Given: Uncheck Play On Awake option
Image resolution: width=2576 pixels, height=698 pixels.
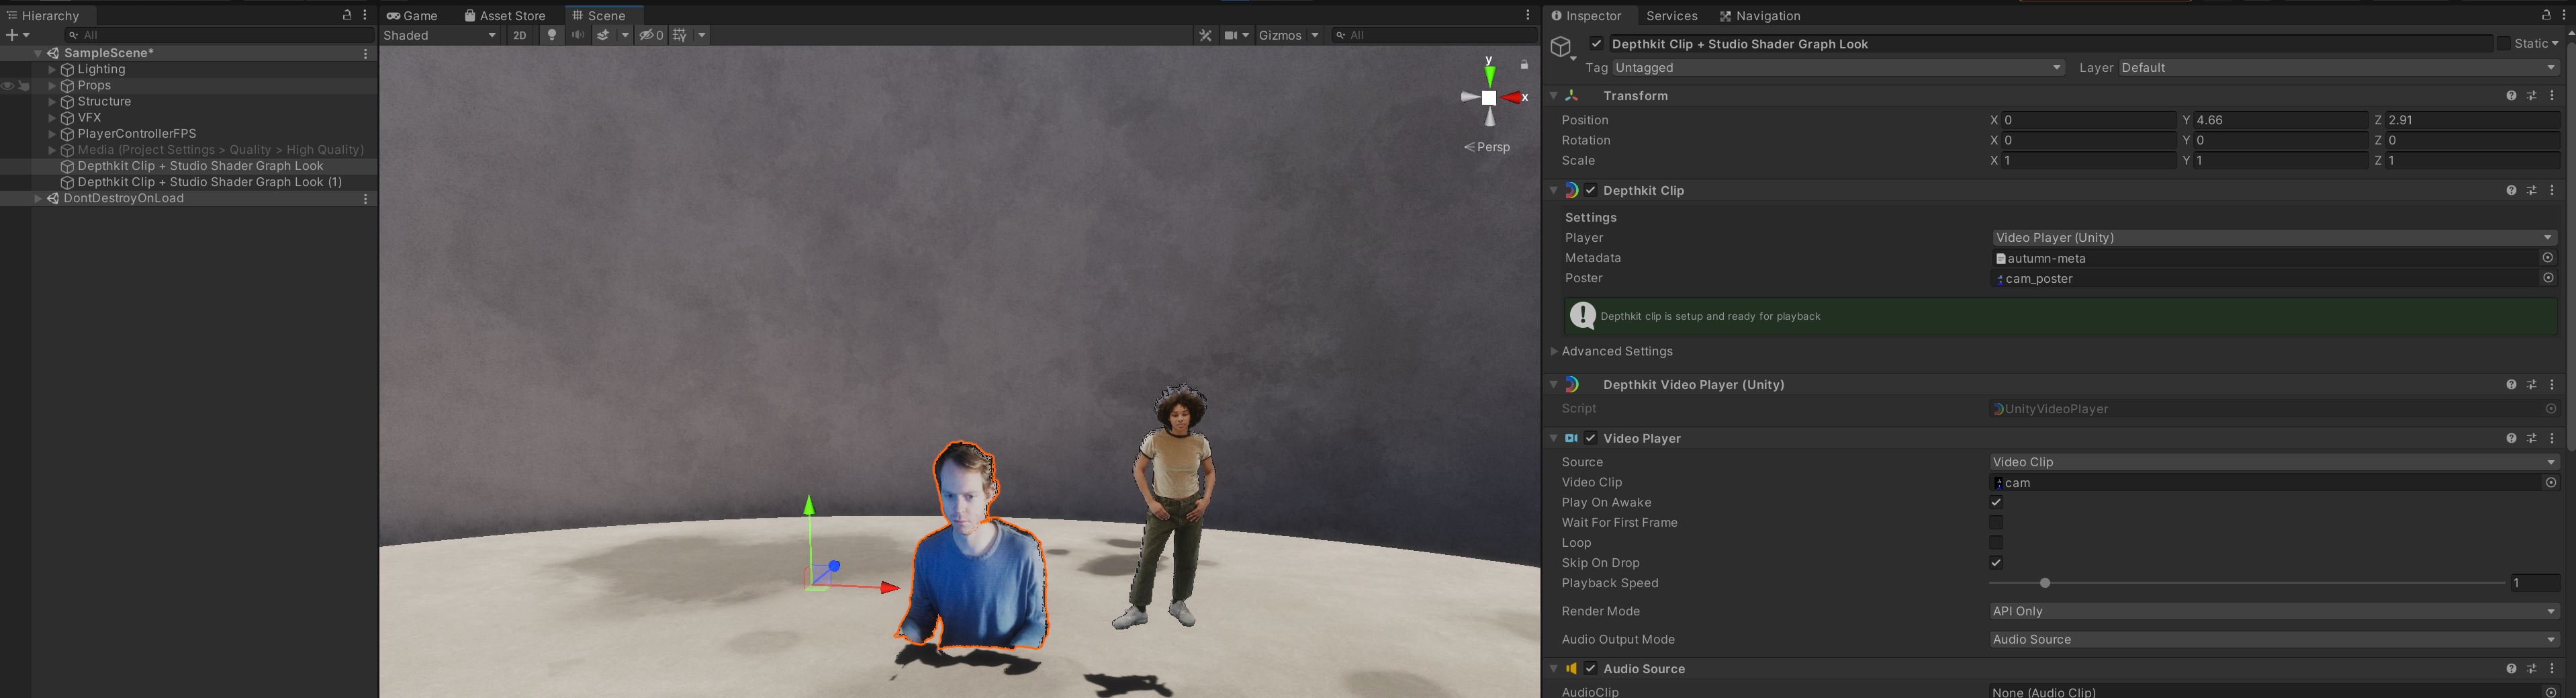Looking at the screenshot, I should pyautogui.click(x=1996, y=503).
